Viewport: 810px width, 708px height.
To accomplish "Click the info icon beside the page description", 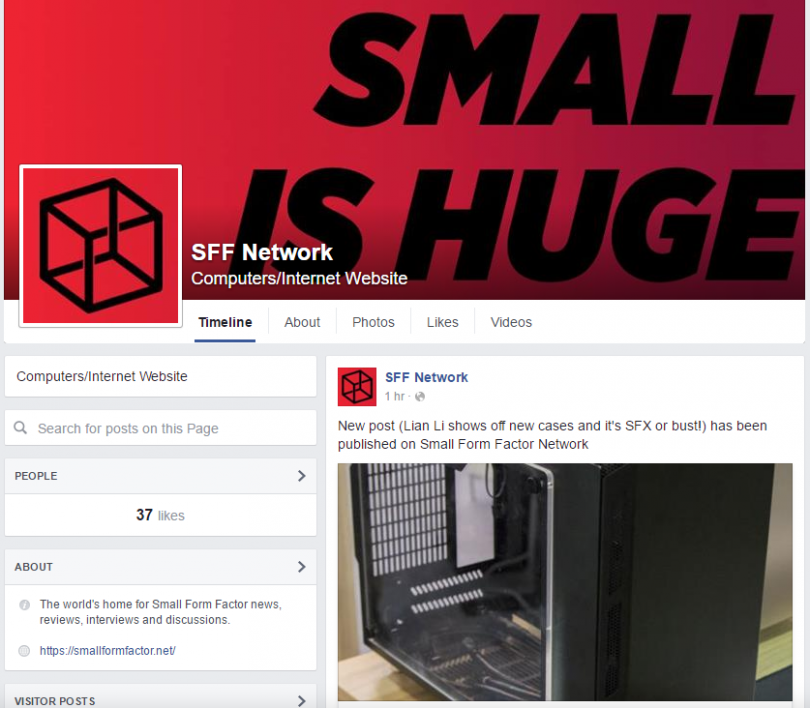I will tap(24, 605).
